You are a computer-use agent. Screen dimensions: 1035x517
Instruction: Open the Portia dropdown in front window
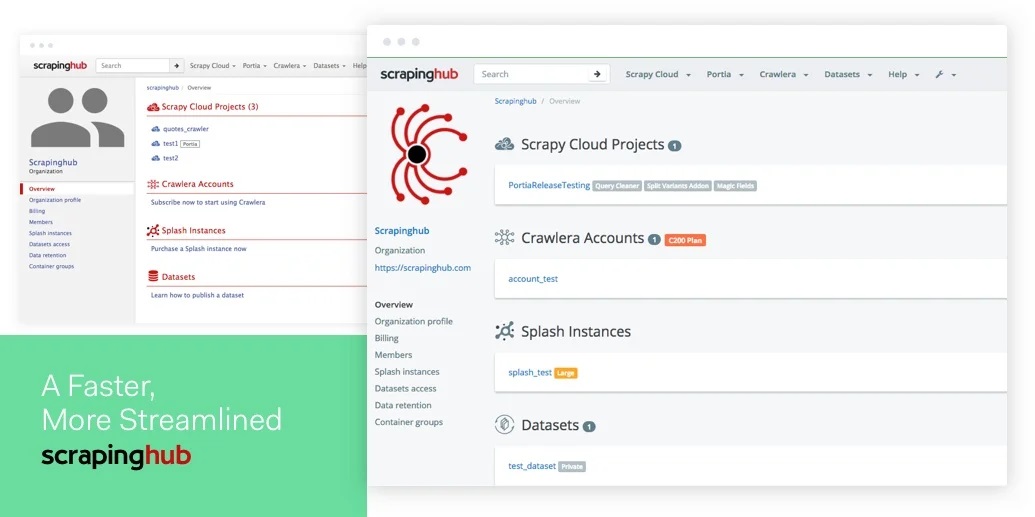click(725, 75)
